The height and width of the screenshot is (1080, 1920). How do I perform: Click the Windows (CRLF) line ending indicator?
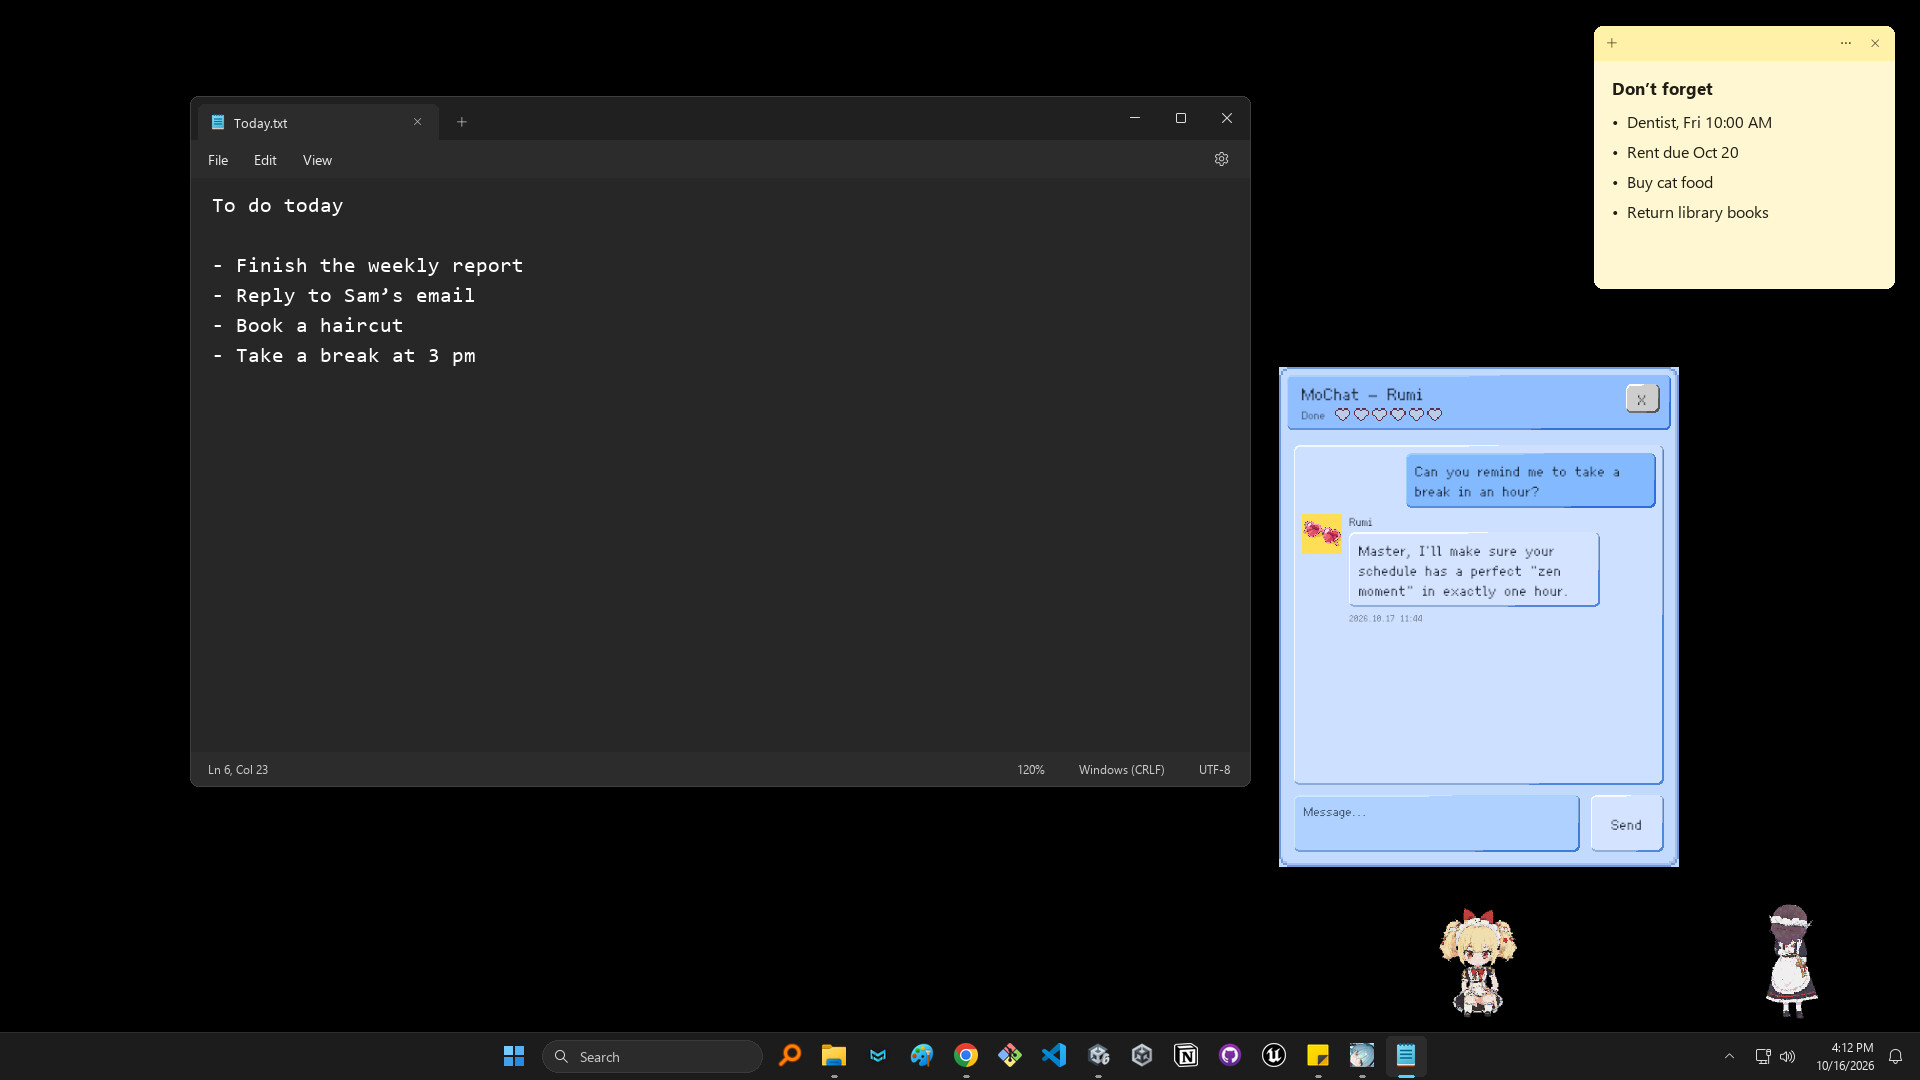click(1121, 770)
